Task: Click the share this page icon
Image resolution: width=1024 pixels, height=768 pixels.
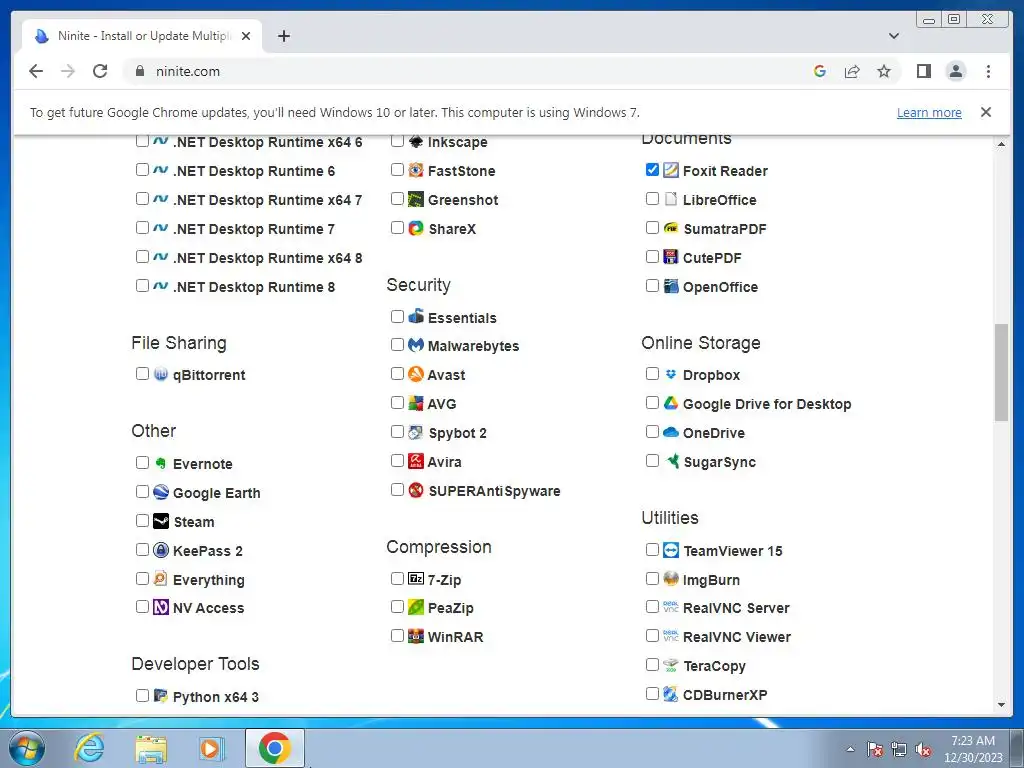Action: click(852, 71)
